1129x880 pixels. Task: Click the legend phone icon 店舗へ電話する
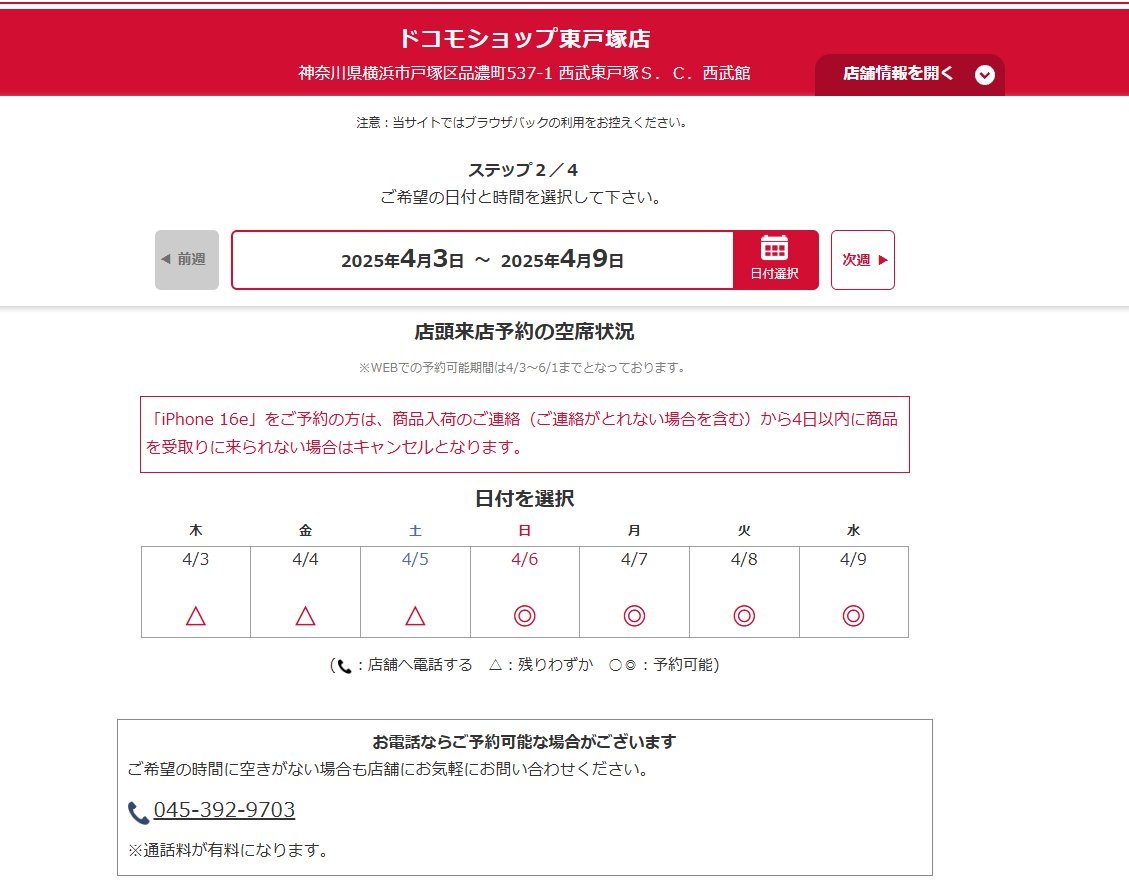pos(344,666)
